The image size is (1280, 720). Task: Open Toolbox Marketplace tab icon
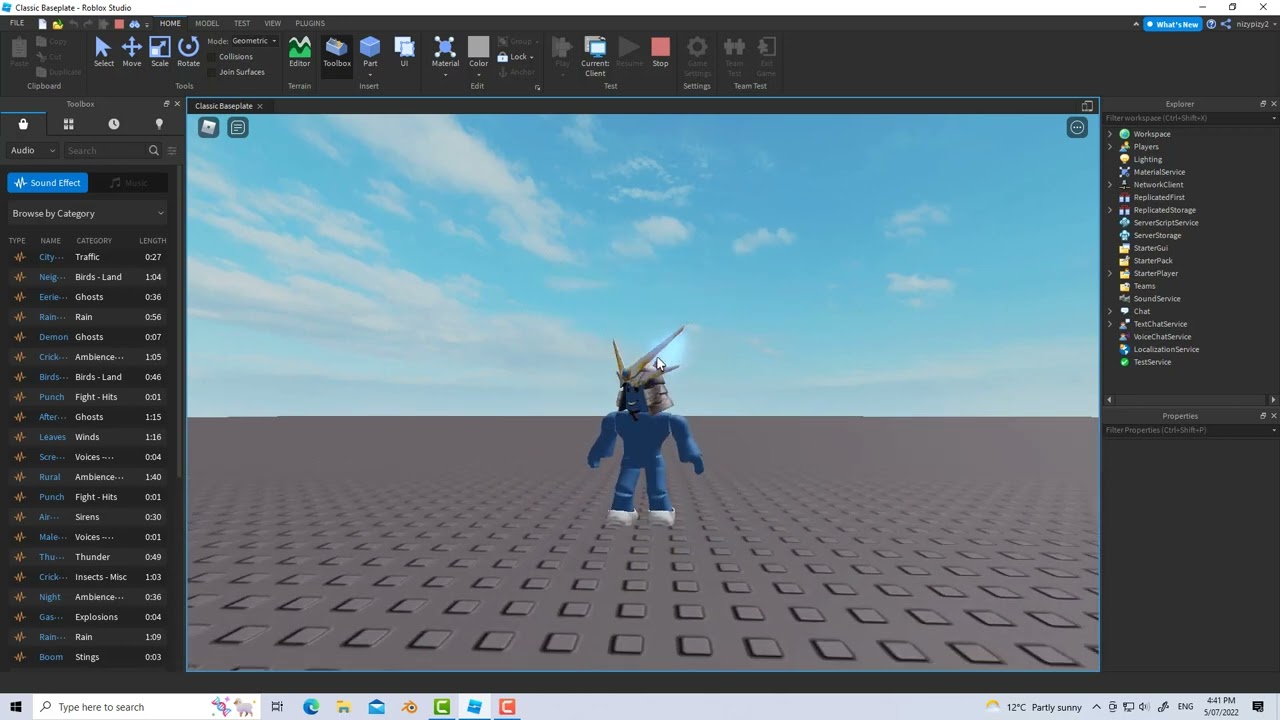point(23,124)
